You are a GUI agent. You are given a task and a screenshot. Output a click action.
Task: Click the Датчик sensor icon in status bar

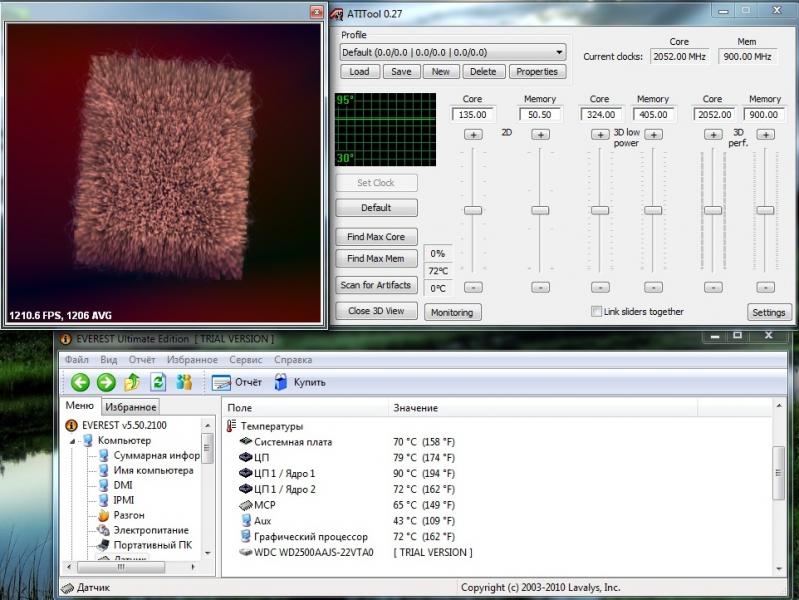pyautogui.click(x=67, y=588)
